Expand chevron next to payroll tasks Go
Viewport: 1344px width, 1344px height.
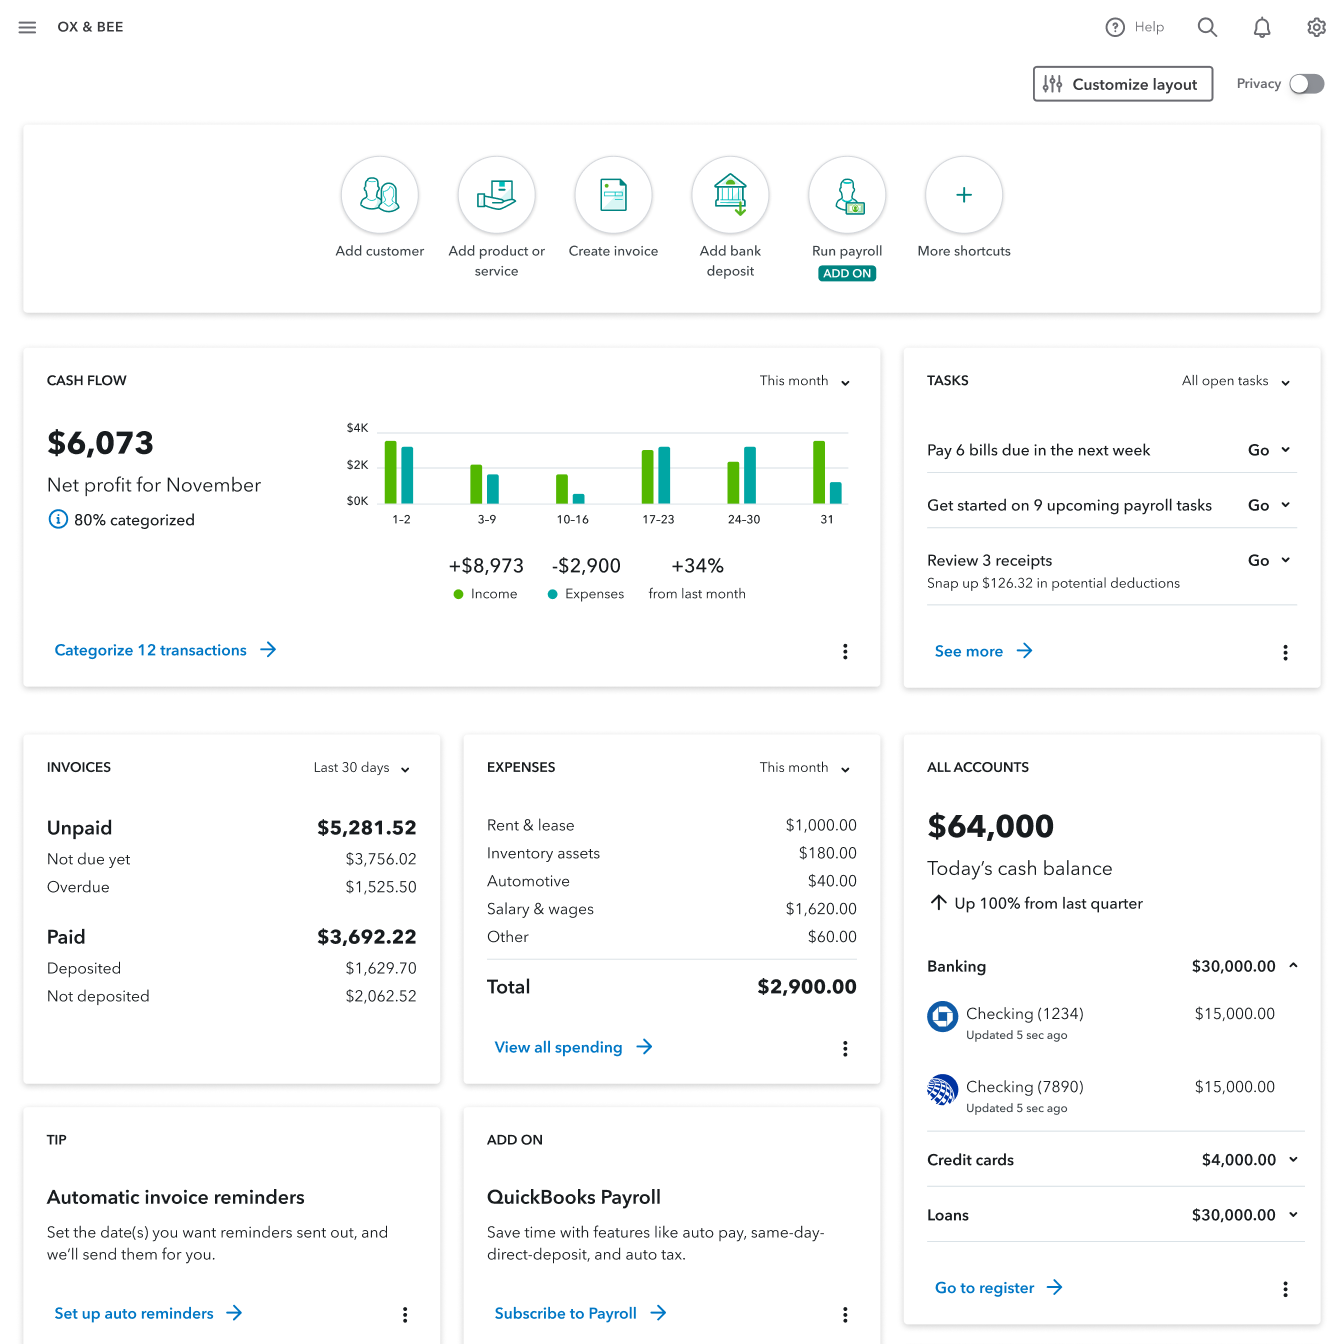pos(1286,505)
